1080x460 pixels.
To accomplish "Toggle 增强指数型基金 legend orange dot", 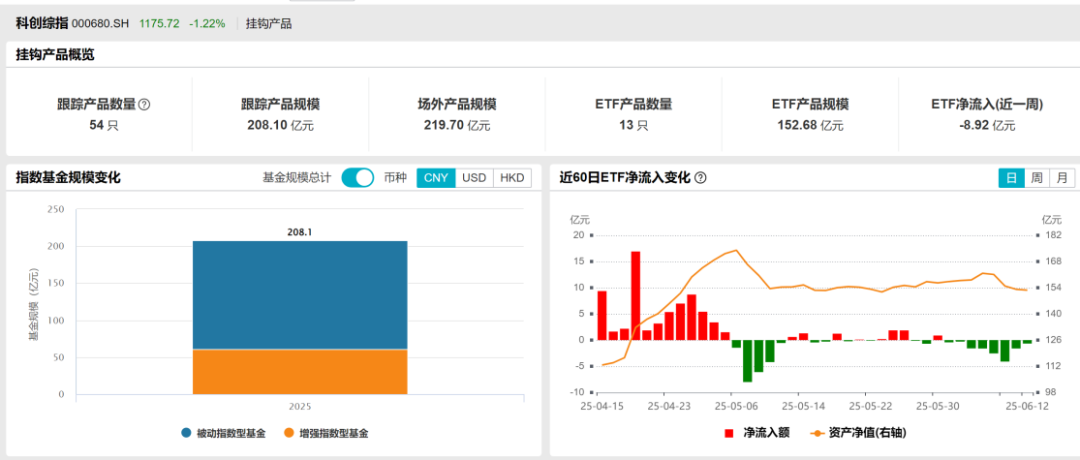I will 289,433.
